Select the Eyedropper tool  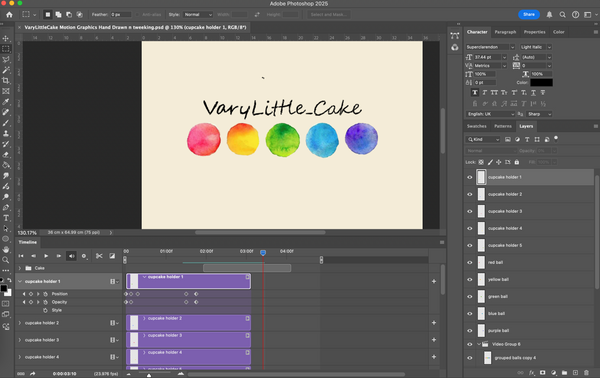tap(6, 102)
